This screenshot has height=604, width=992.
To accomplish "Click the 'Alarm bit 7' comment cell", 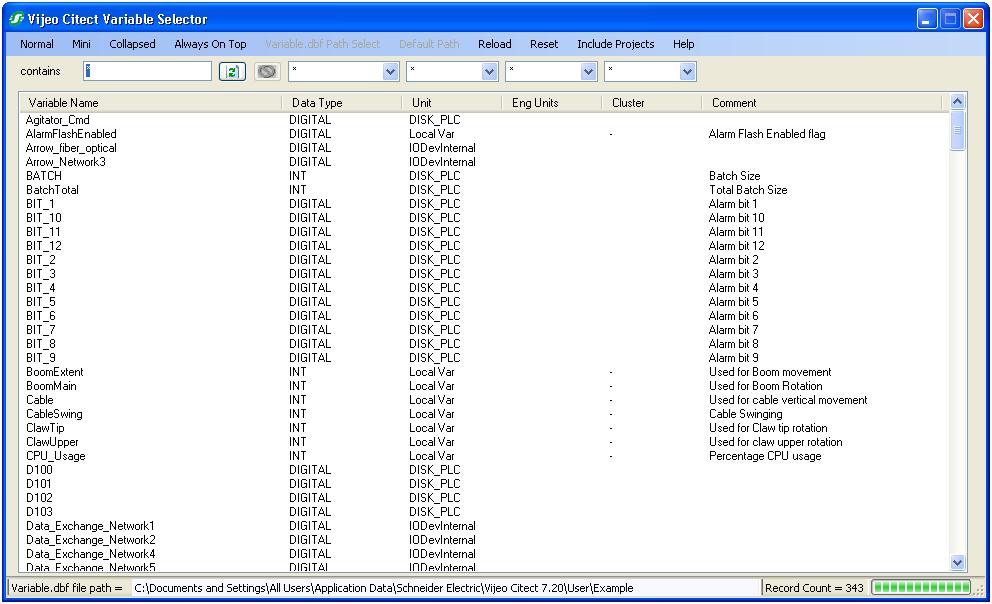I will (733, 330).
